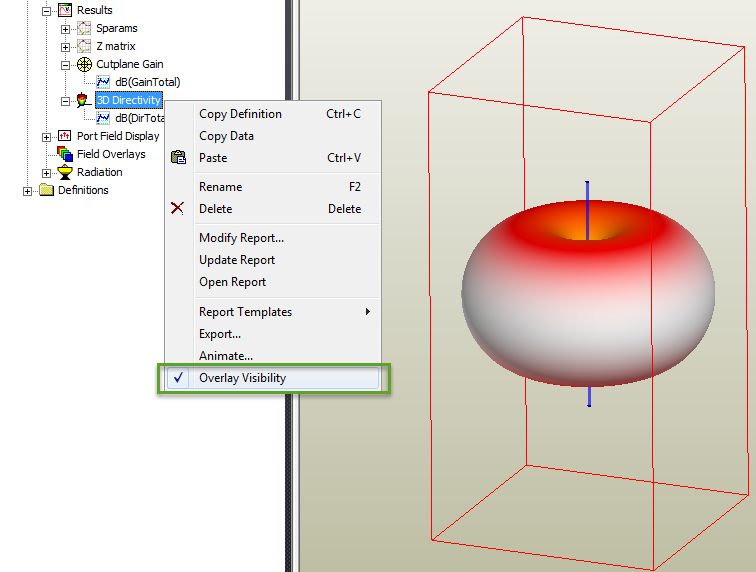Select Overlay Visibility menu entry label
Image resolution: width=756 pixels, height=572 pixels.
243,378
